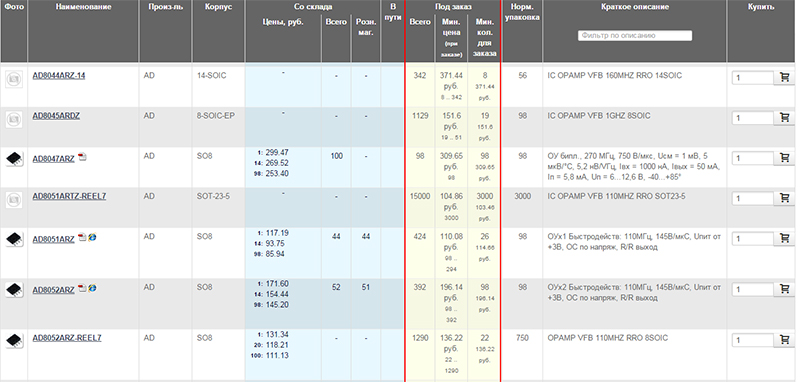The height and width of the screenshot is (382, 800).
Task: Click description 'IC OPAMP VFB 160MHZ RRO 14SOIC'
Action: pos(614,75)
